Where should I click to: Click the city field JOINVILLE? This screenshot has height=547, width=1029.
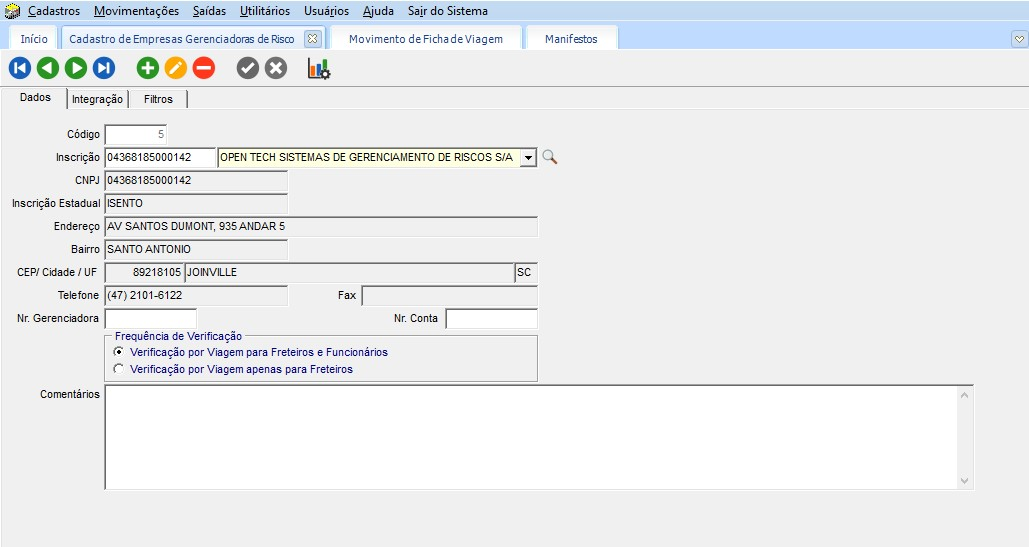coord(349,272)
